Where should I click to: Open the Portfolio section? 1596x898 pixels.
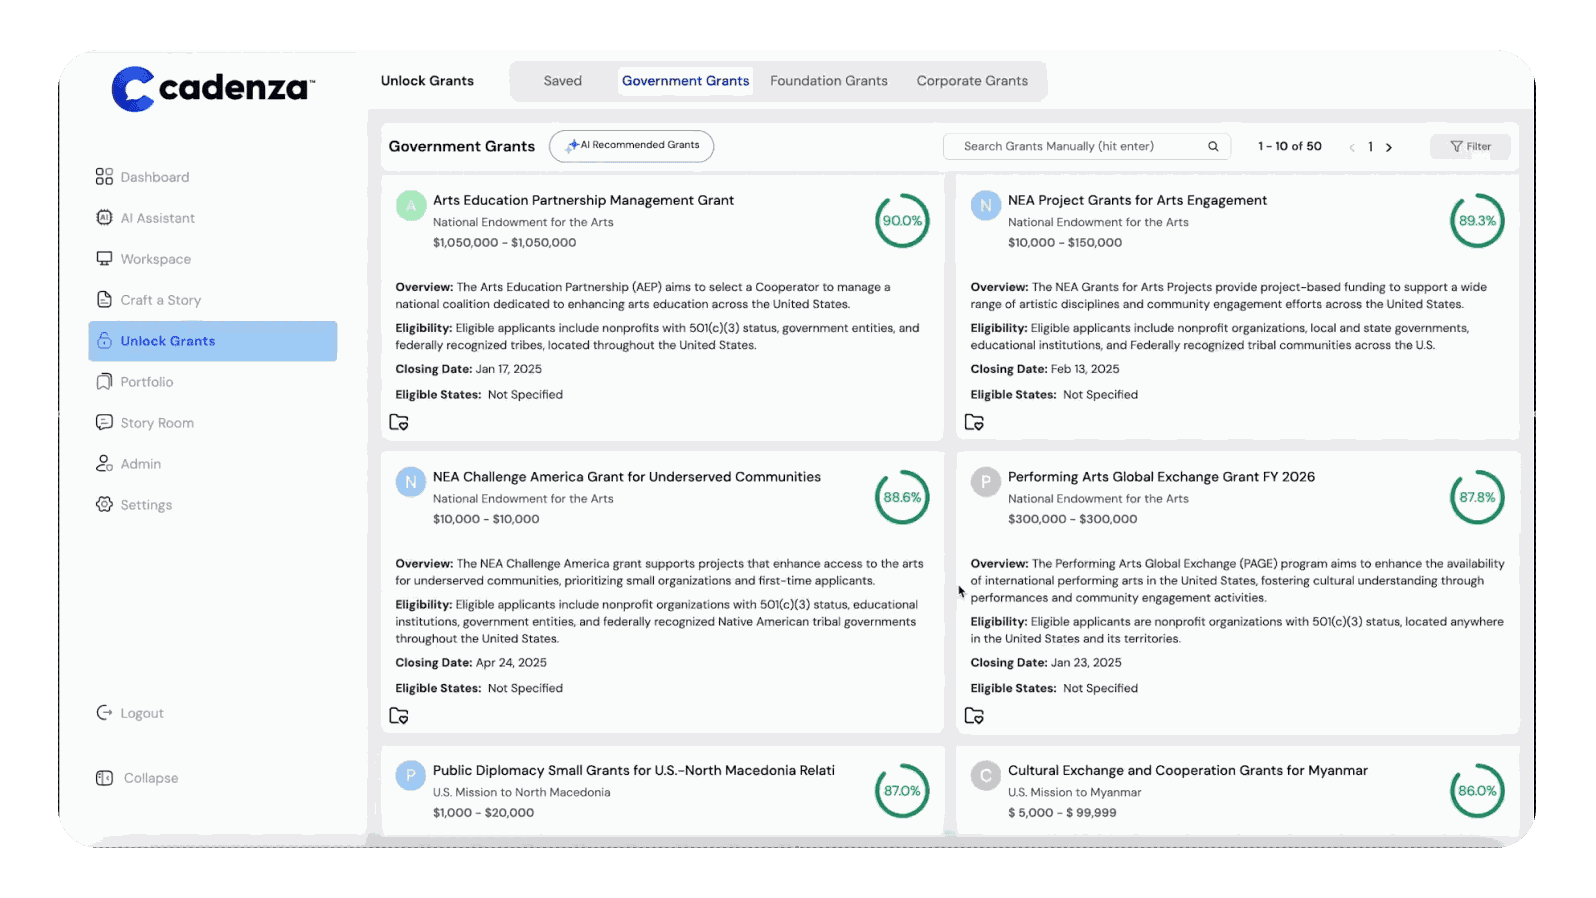[x=134, y=382]
